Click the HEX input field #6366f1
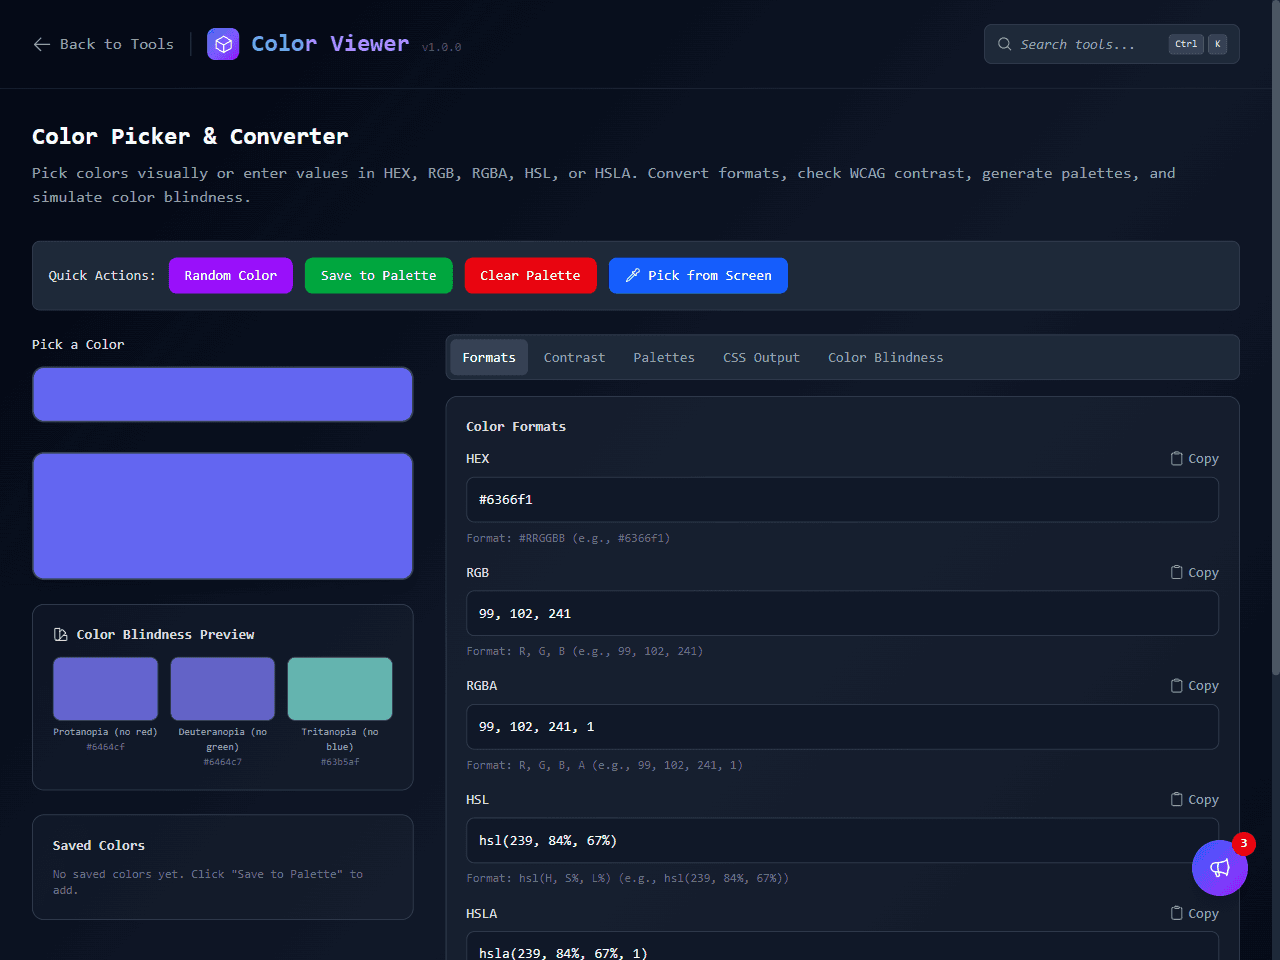This screenshot has width=1280, height=960. point(842,499)
